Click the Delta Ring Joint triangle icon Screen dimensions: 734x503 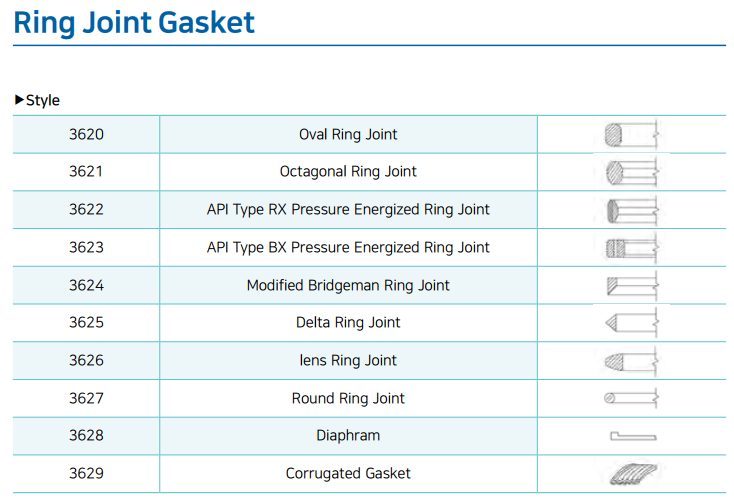tap(632, 323)
